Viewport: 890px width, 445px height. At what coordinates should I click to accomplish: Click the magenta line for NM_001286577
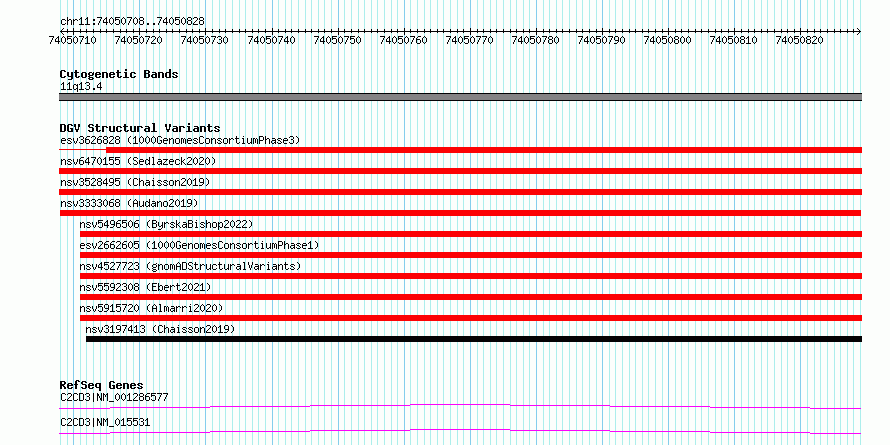click(x=460, y=406)
